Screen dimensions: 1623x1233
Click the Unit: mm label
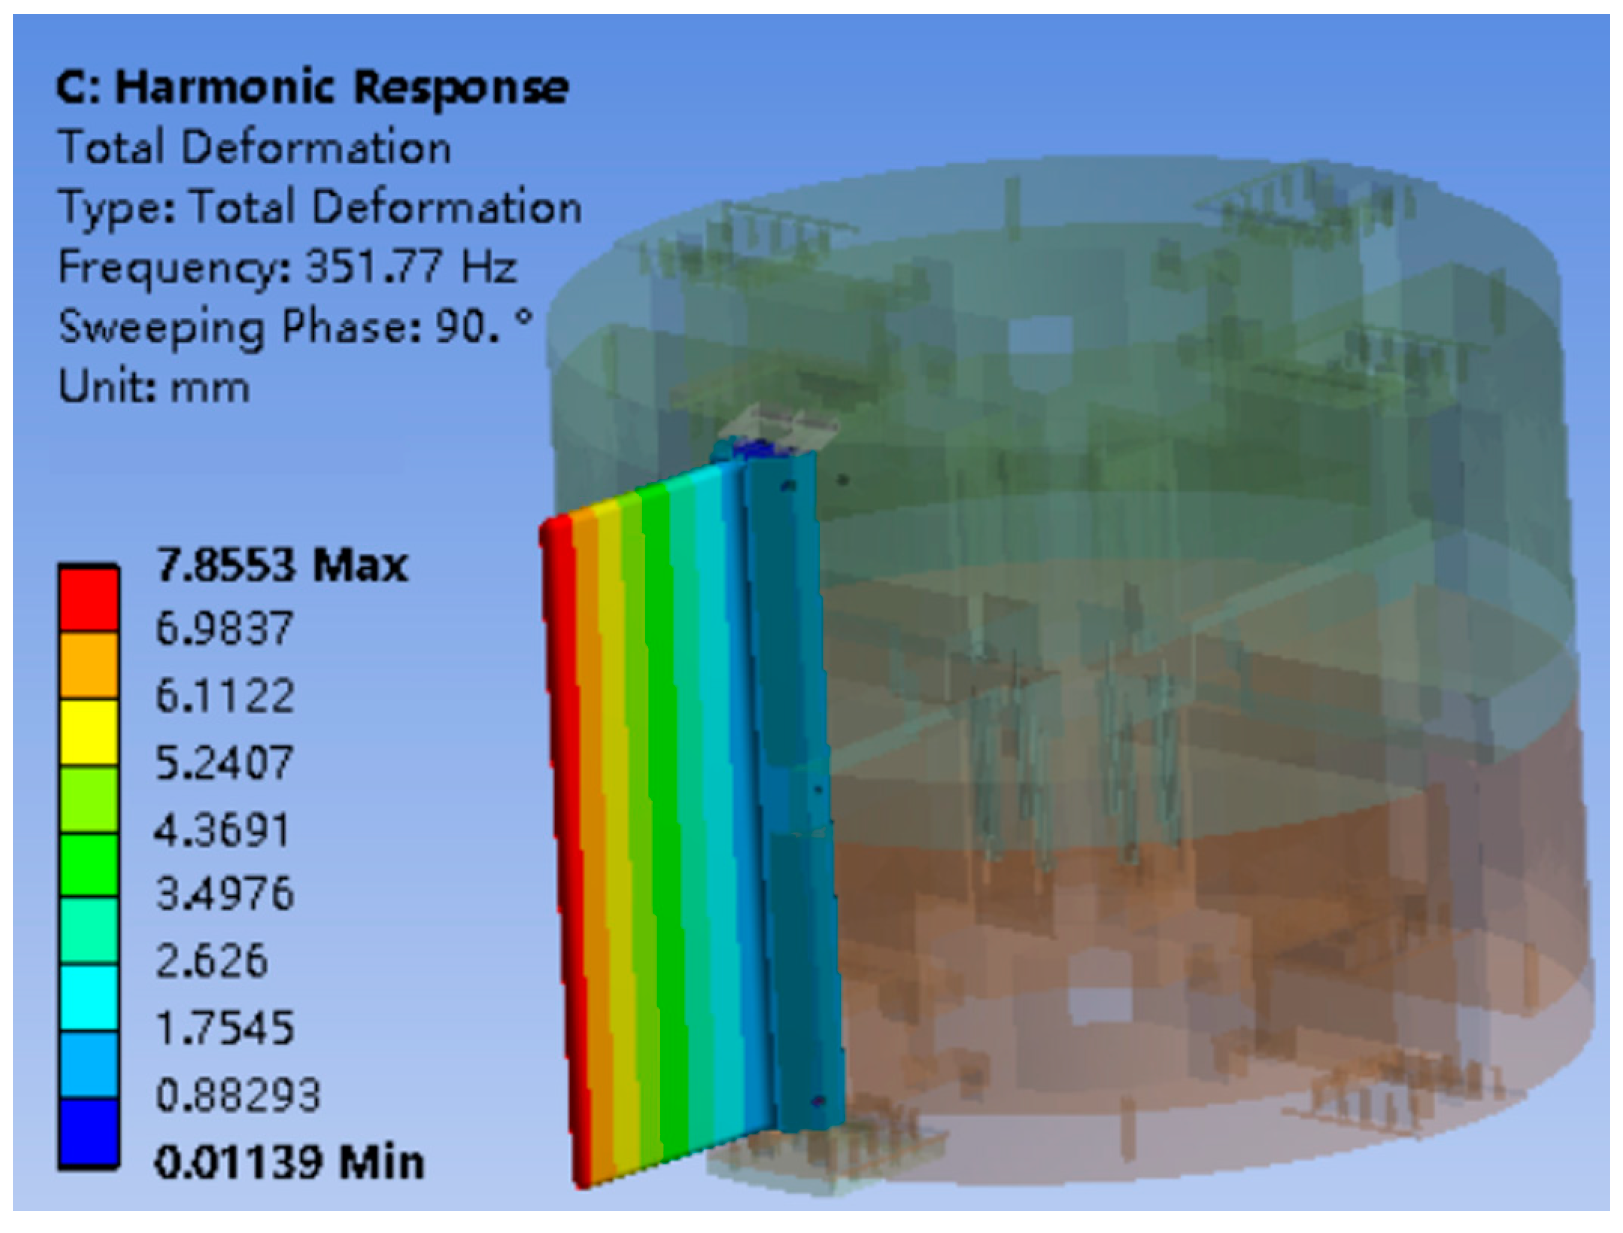click(153, 387)
